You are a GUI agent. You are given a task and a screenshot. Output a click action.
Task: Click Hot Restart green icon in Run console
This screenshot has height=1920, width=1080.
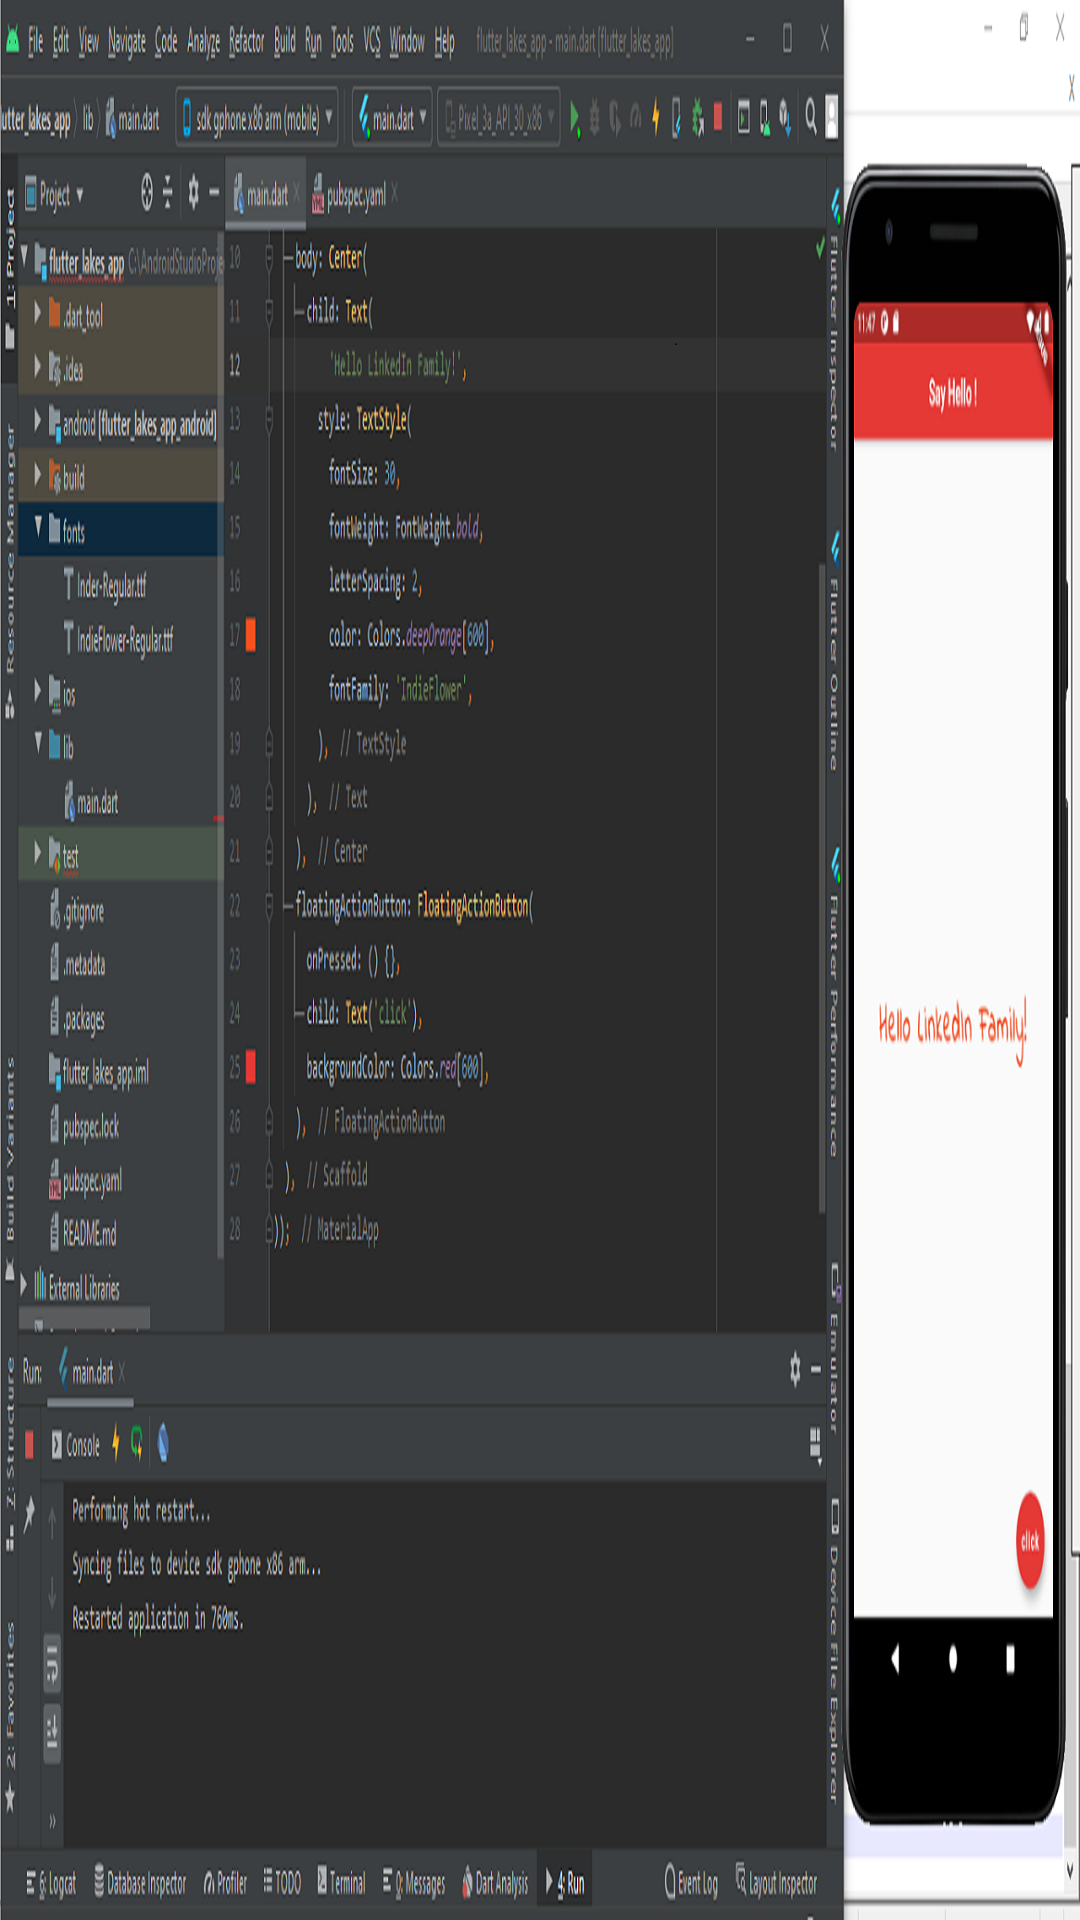click(137, 1443)
